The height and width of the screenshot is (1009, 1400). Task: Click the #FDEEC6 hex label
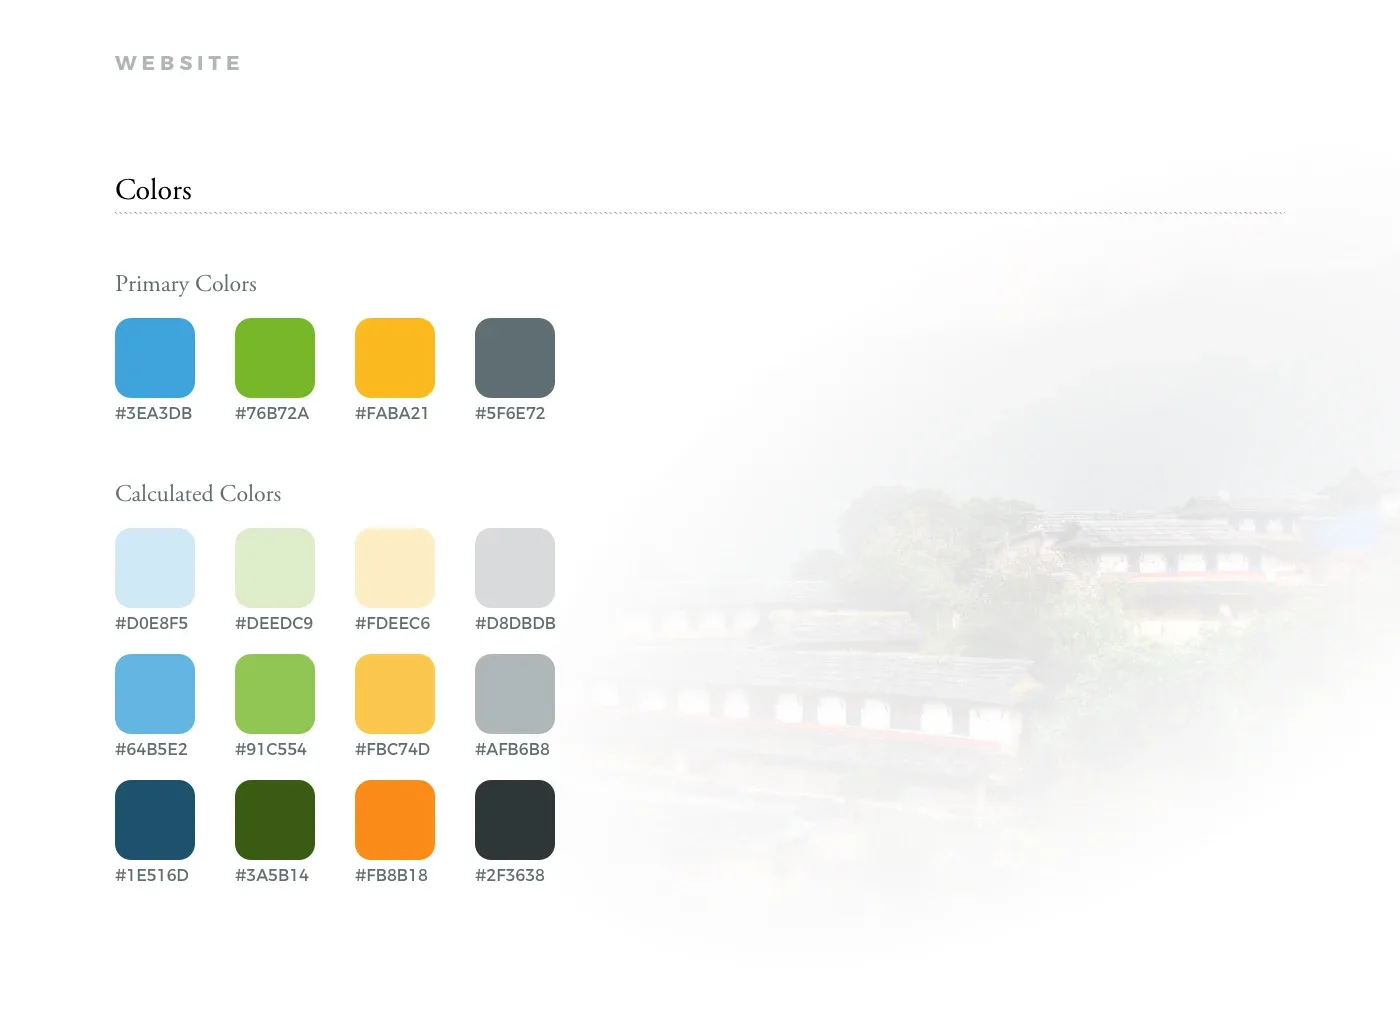click(392, 623)
